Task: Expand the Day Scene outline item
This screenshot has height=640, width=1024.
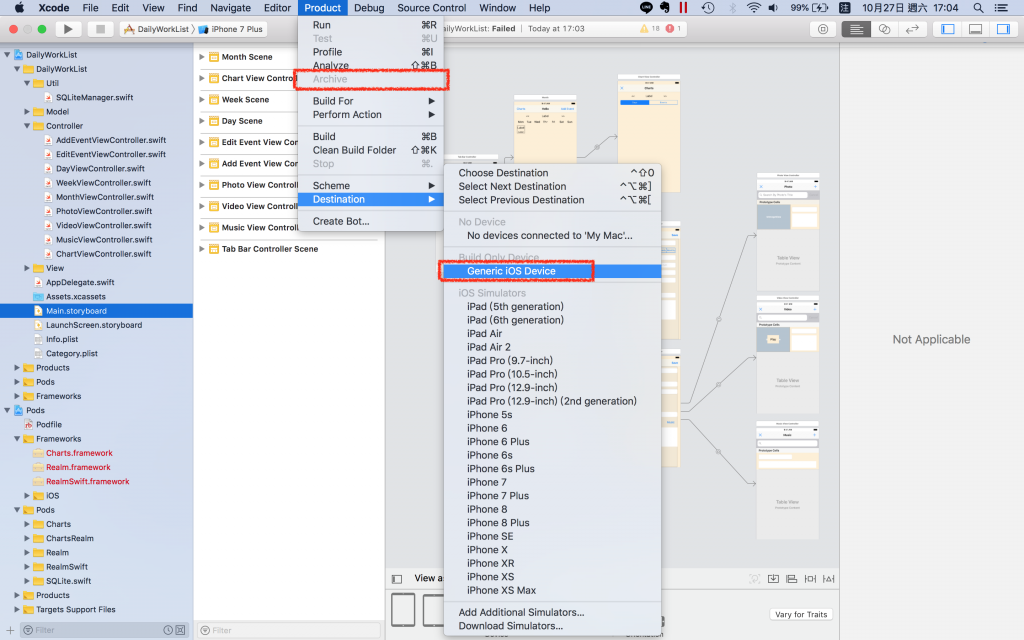Action: (x=202, y=121)
